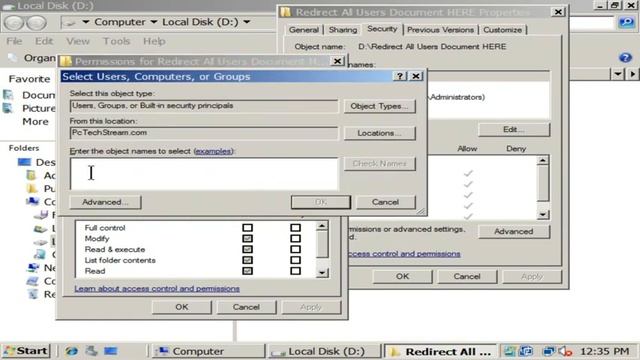
Task: Click Cancel in Permissions window
Action: 247,307
